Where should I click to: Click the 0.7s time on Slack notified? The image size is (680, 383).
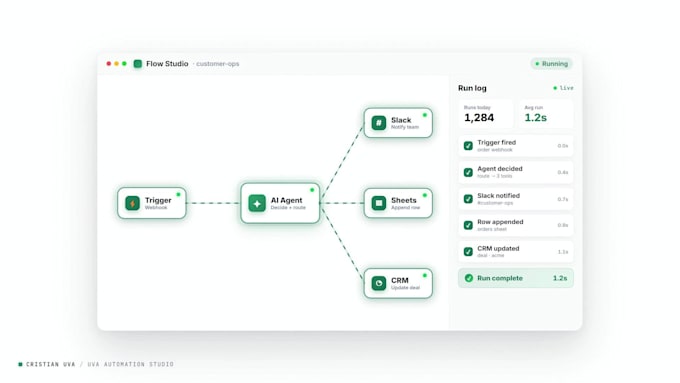pyautogui.click(x=562, y=199)
